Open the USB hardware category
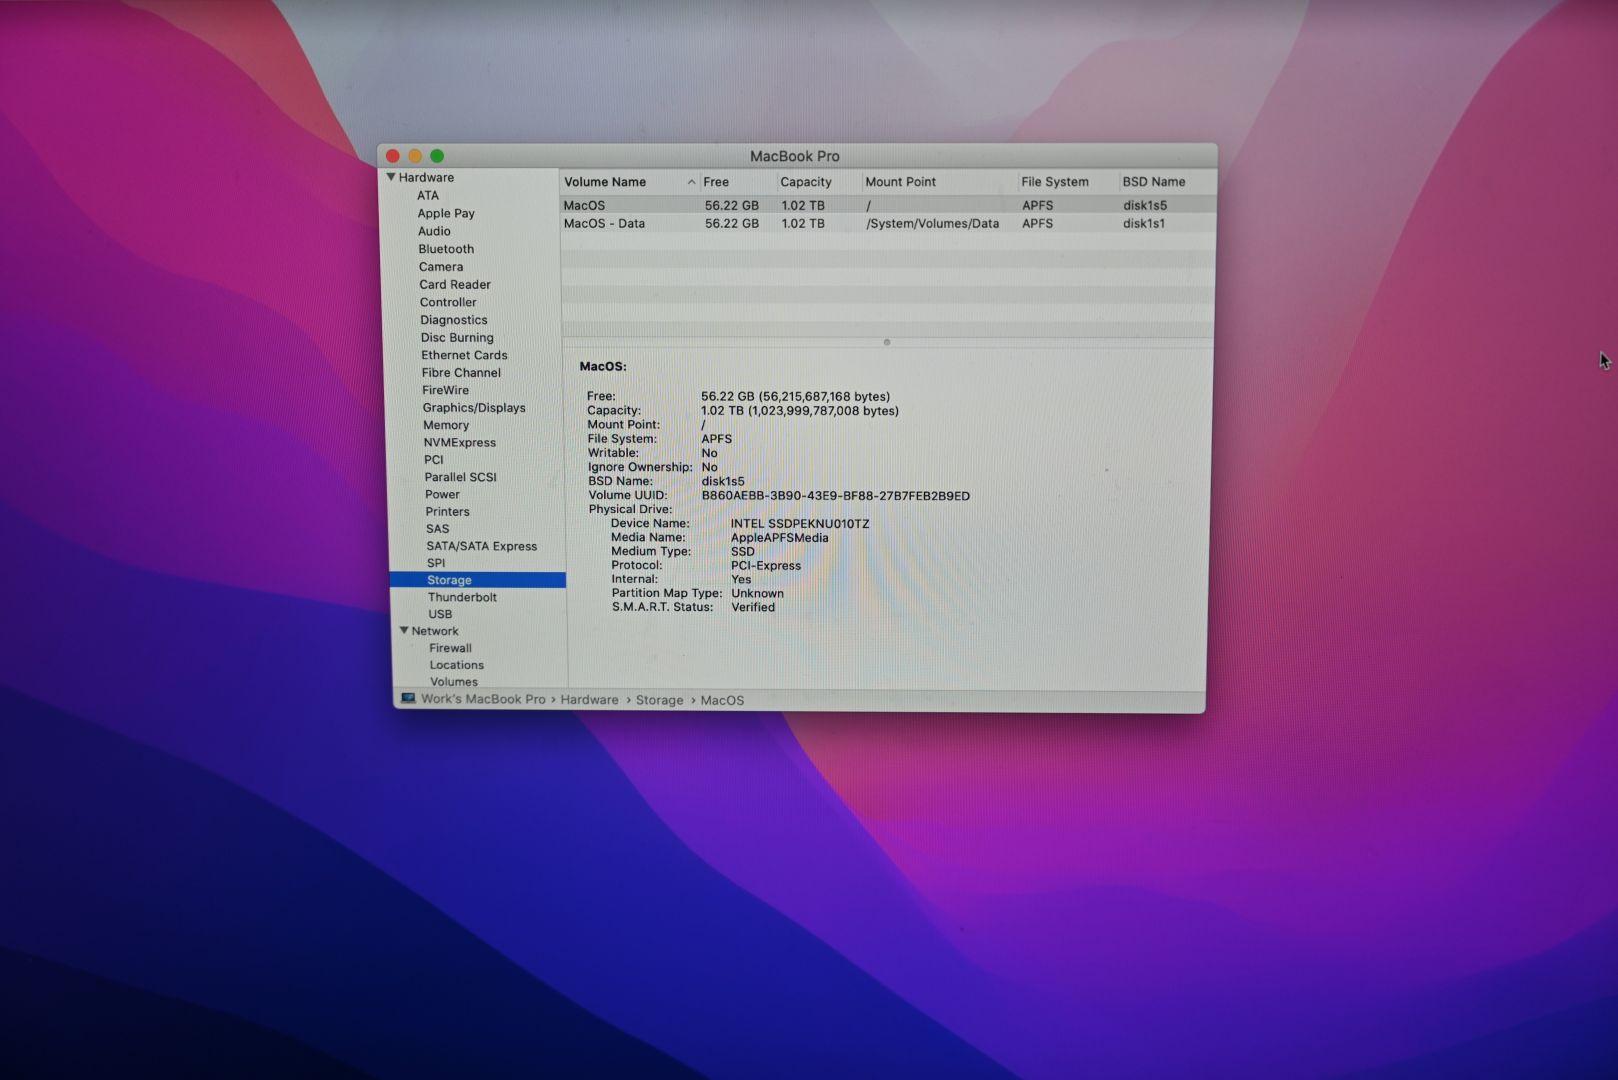Viewport: 1618px width, 1080px height. click(x=440, y=614)
